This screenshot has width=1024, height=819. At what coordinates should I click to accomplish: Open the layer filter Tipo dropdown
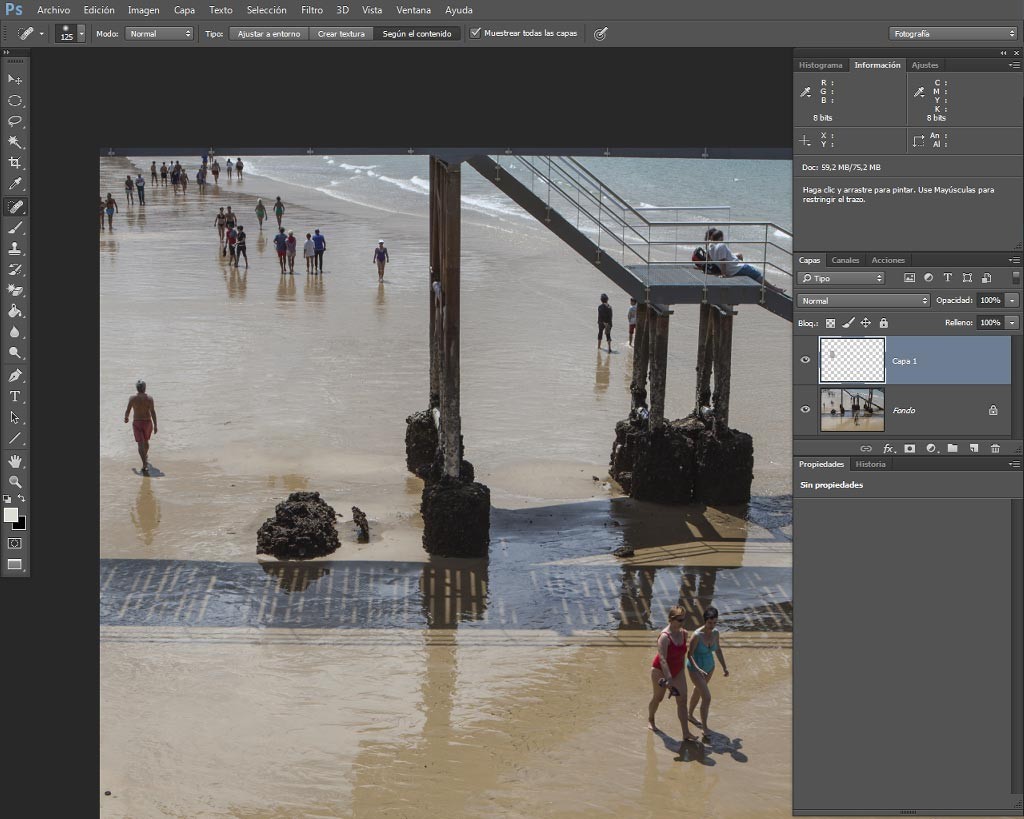point(841,278)
